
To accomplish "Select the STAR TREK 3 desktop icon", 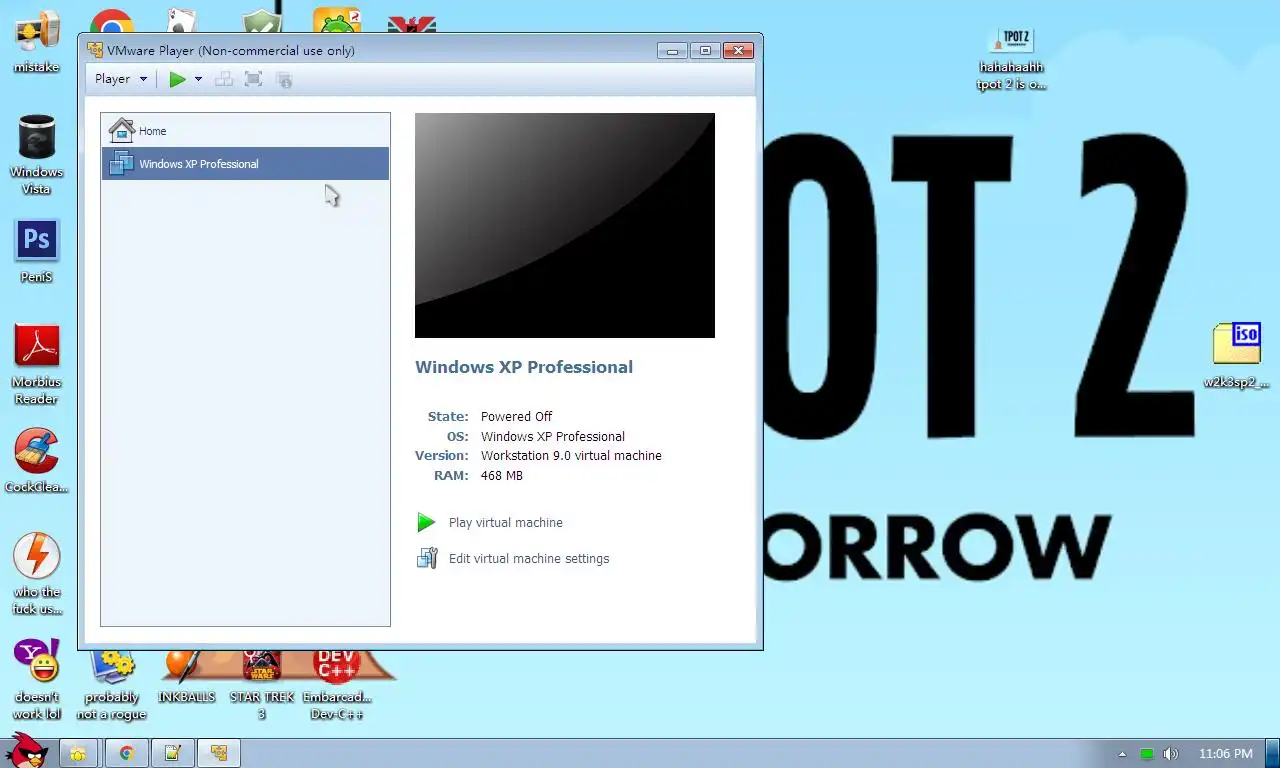I will (x=262, y=685).
